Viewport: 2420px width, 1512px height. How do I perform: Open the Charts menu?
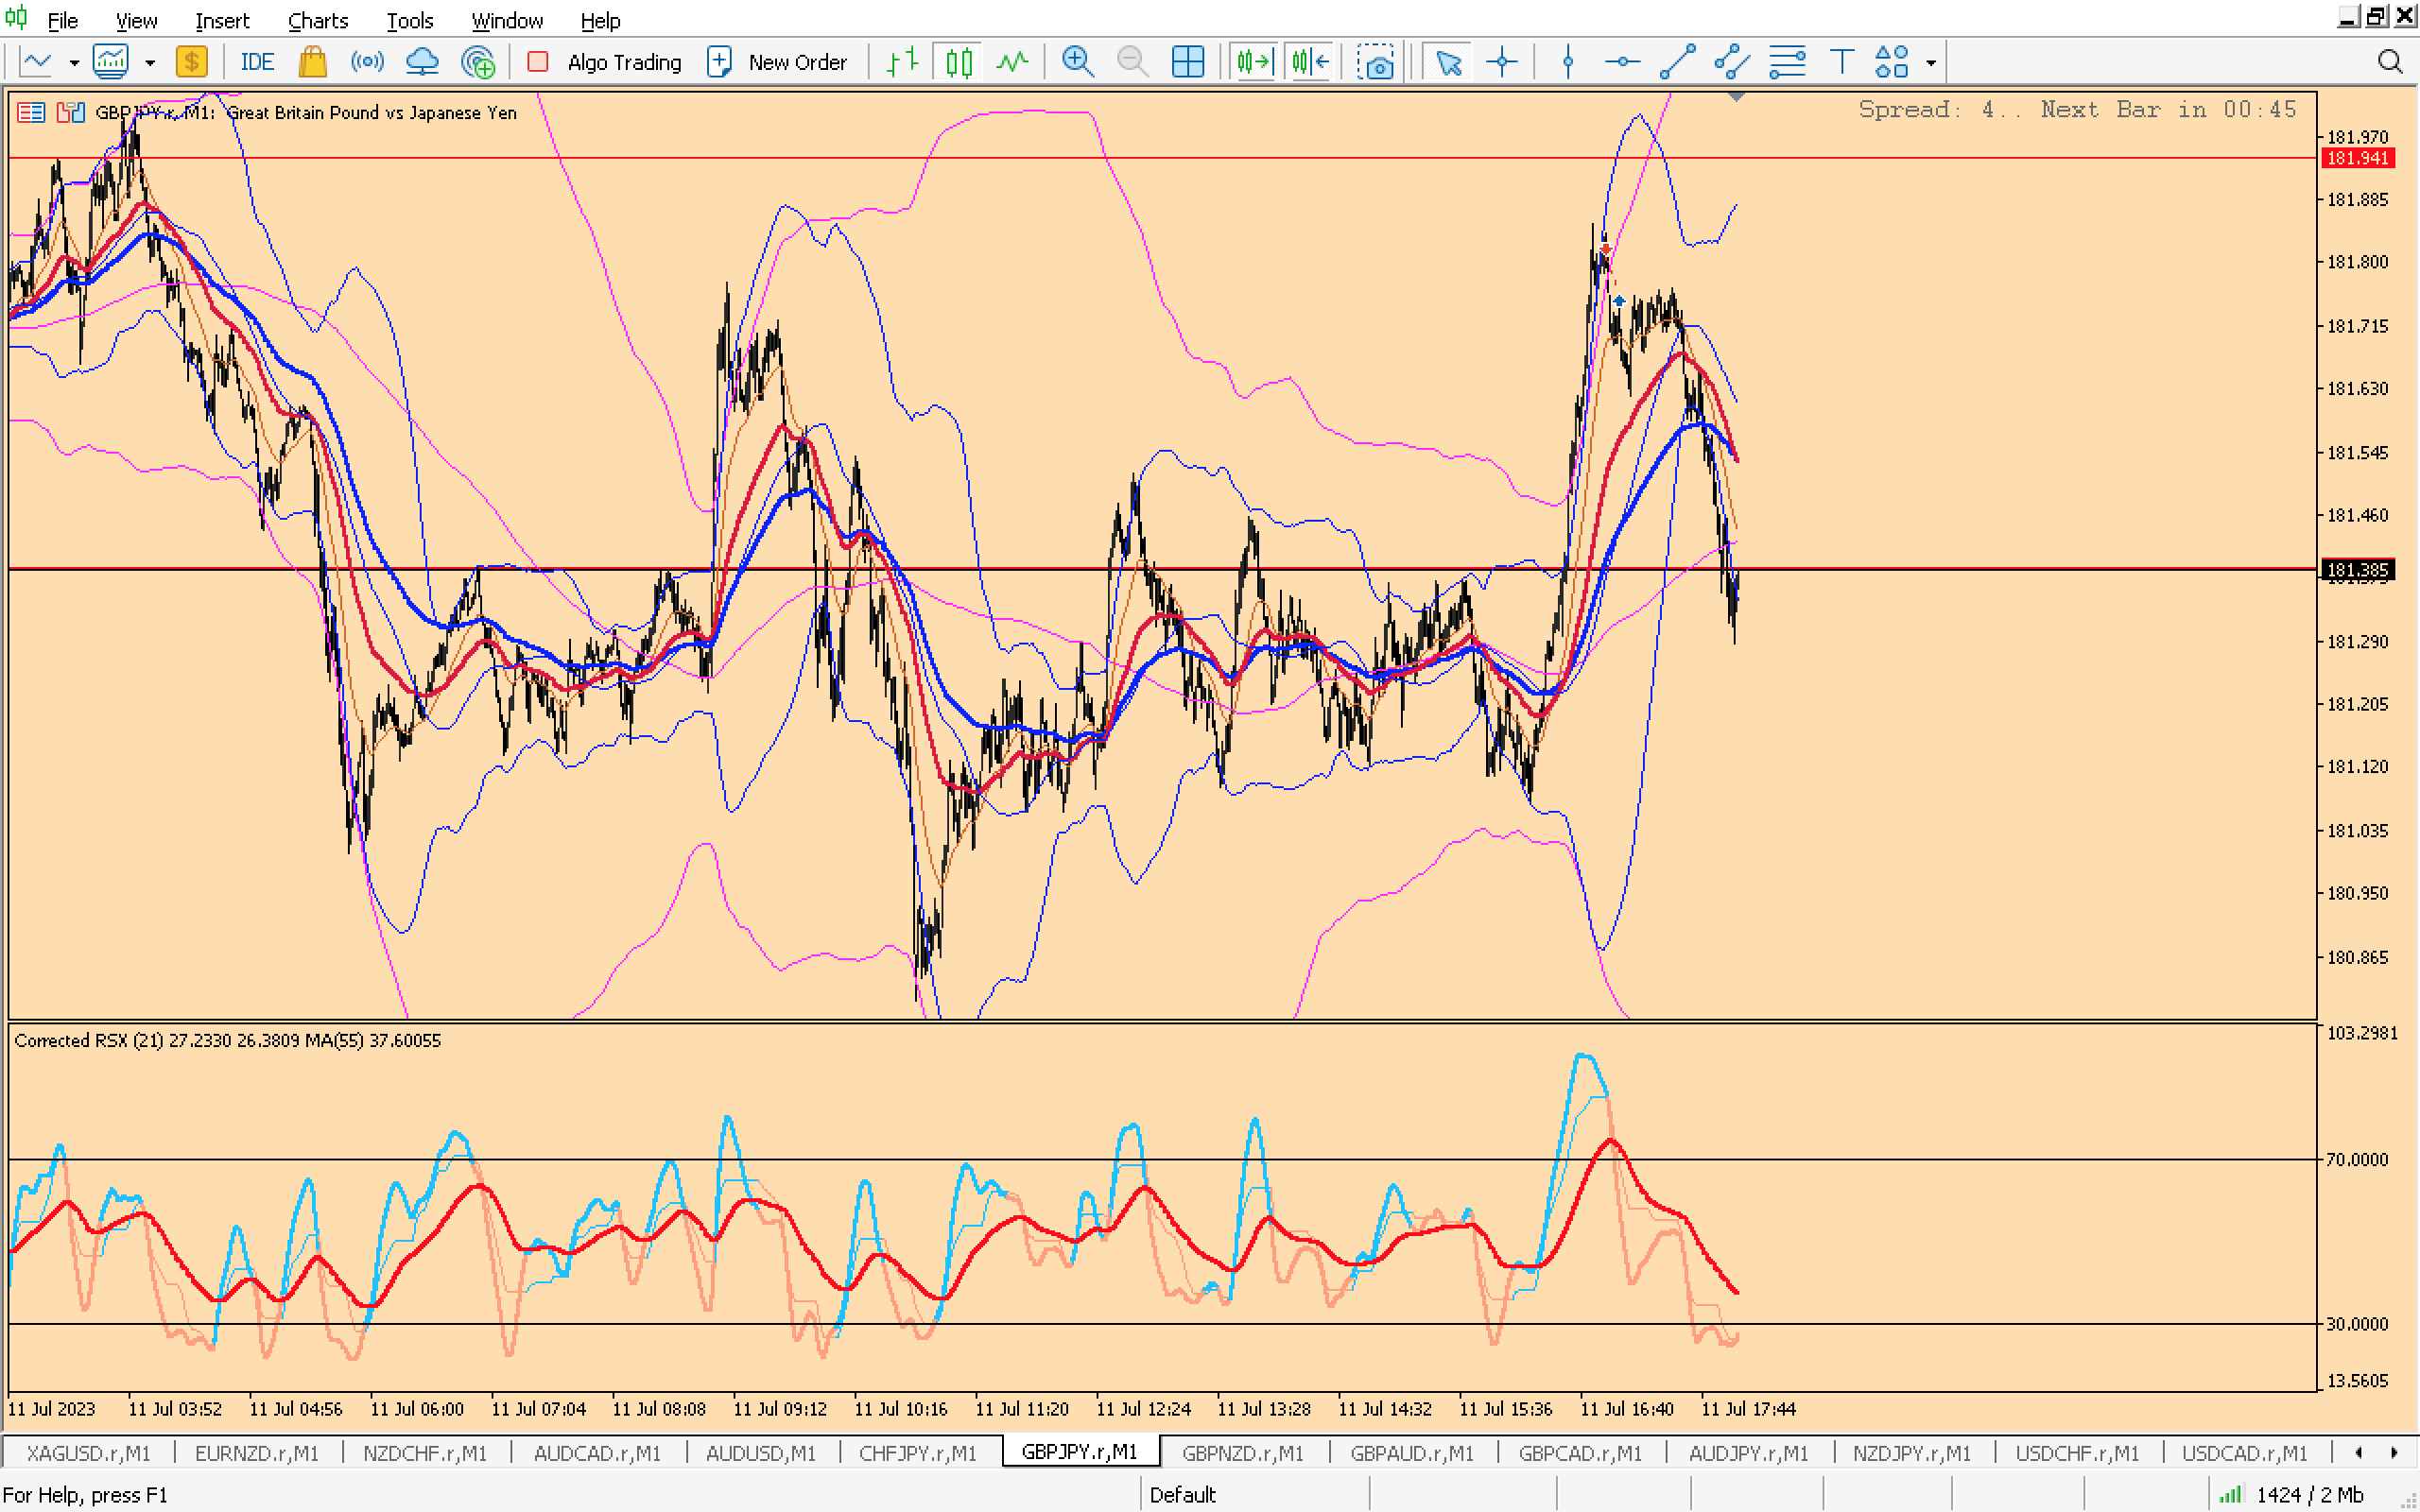pyautogui.click(x=317, y=20)
